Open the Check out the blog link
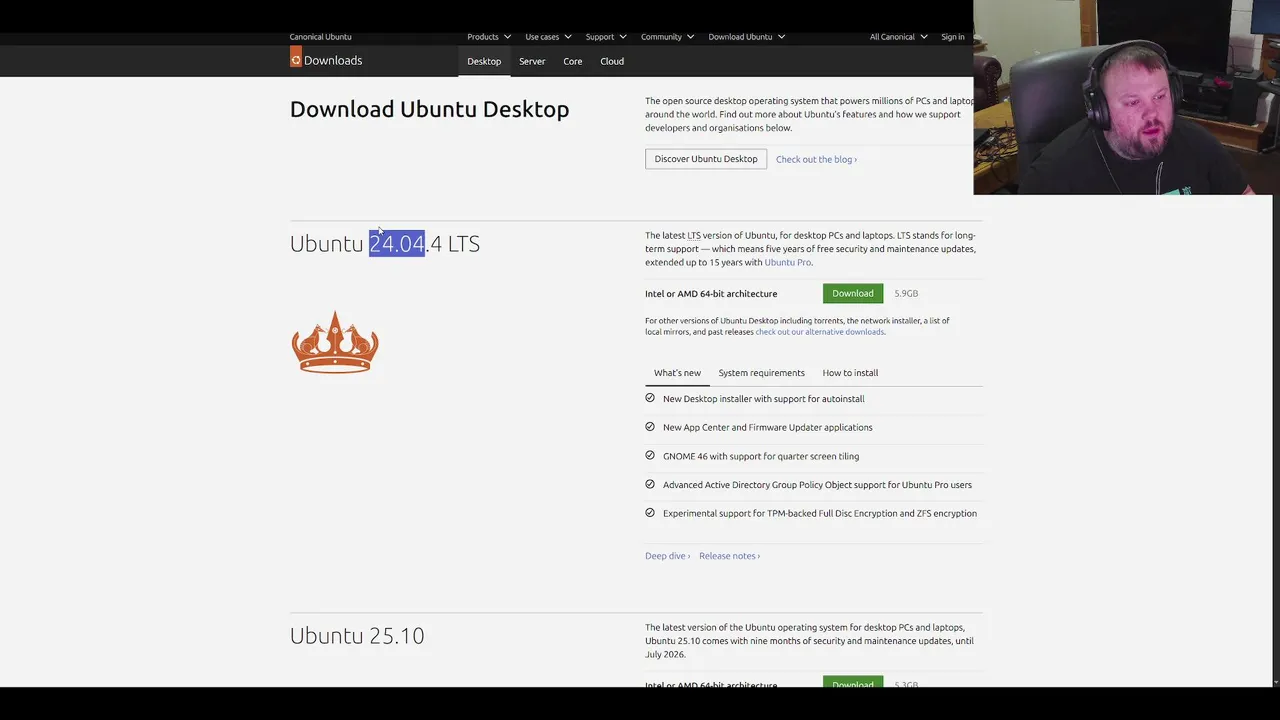The image size is (1280, 720). pos(816,159)
